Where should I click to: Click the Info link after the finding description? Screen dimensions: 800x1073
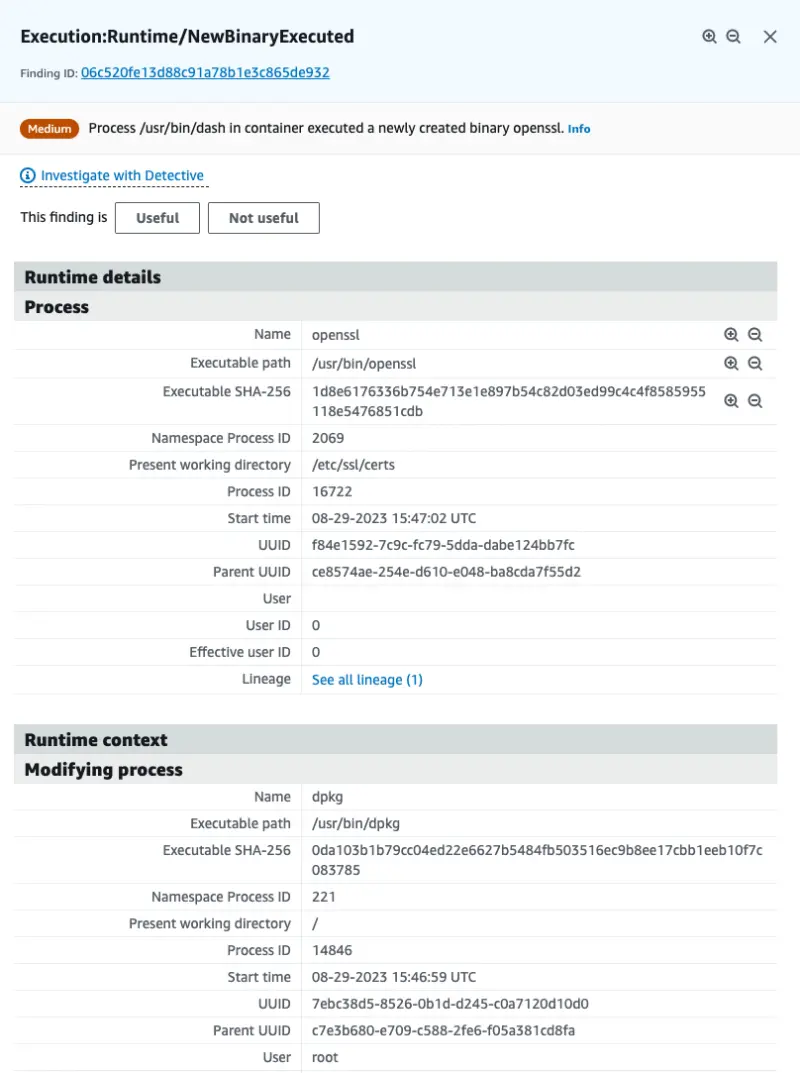581,128
